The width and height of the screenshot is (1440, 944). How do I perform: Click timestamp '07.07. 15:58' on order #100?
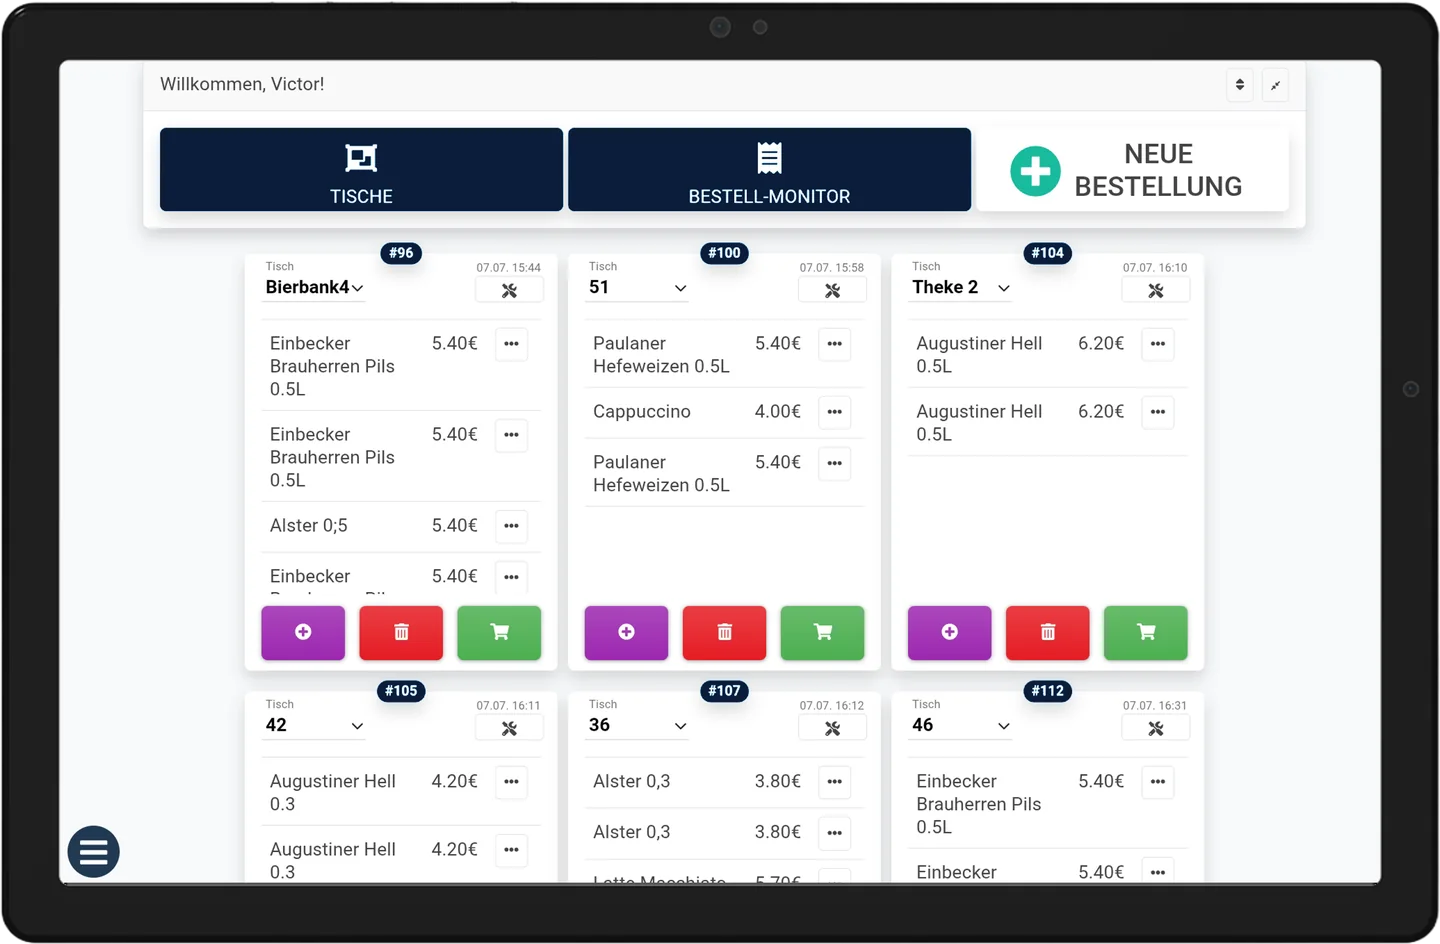click(832, 268)
